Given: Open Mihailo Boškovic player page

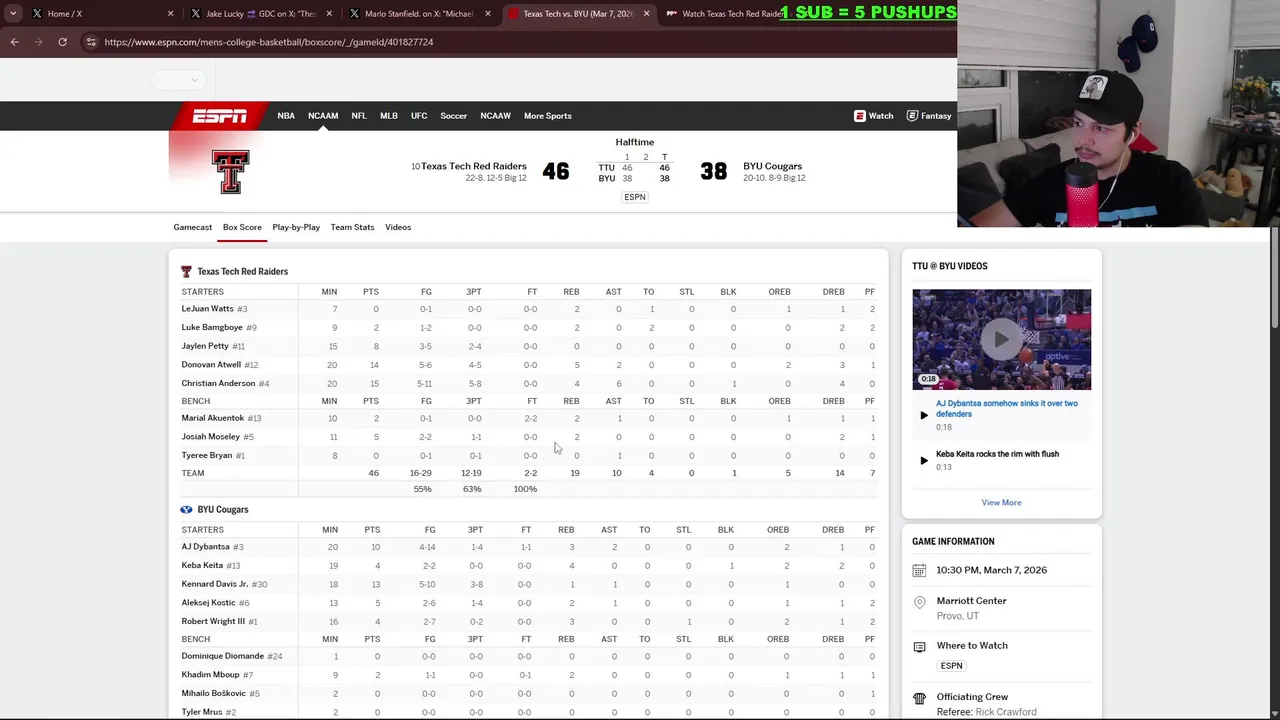Looking at the screenshot, I should coord(214,693).
